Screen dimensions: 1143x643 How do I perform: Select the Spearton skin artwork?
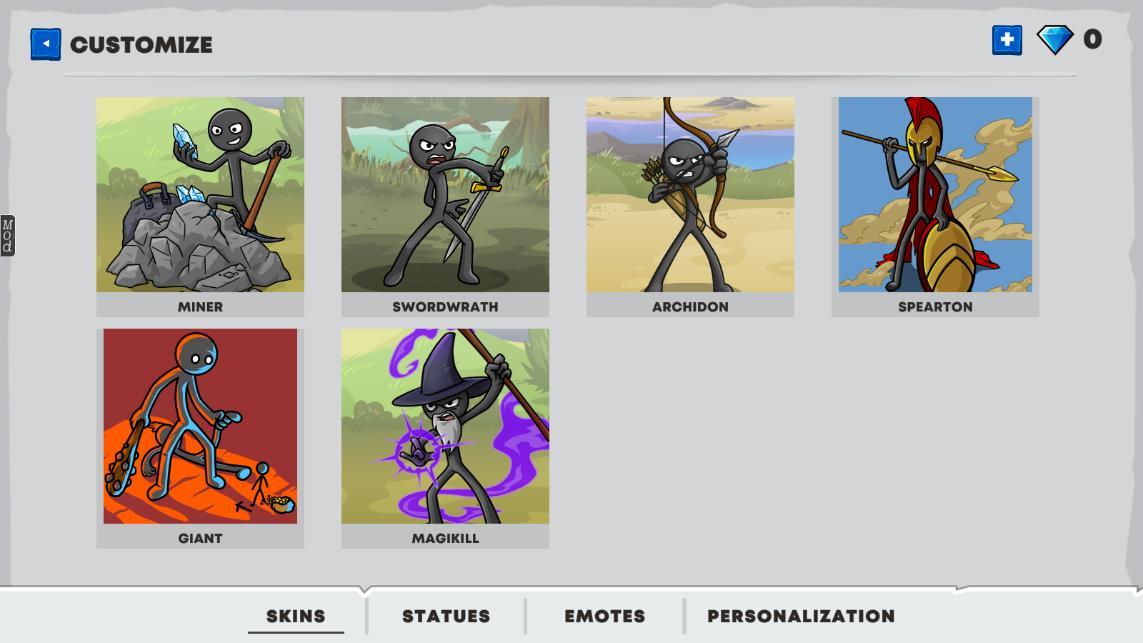click(935, 195)
